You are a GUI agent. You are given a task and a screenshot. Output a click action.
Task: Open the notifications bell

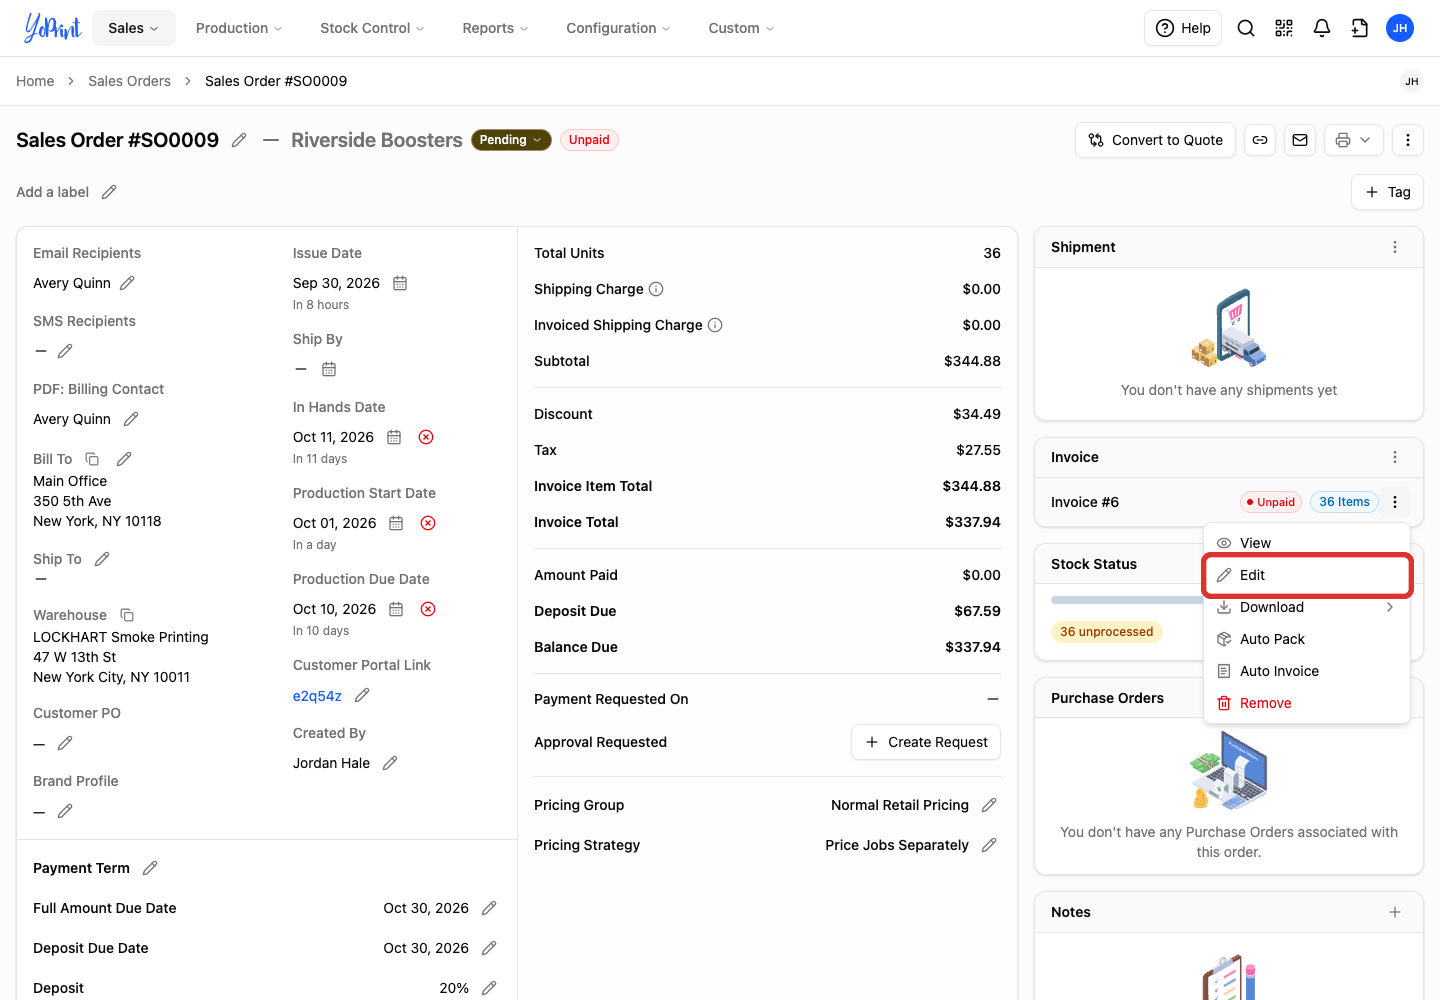[1322, 28]
